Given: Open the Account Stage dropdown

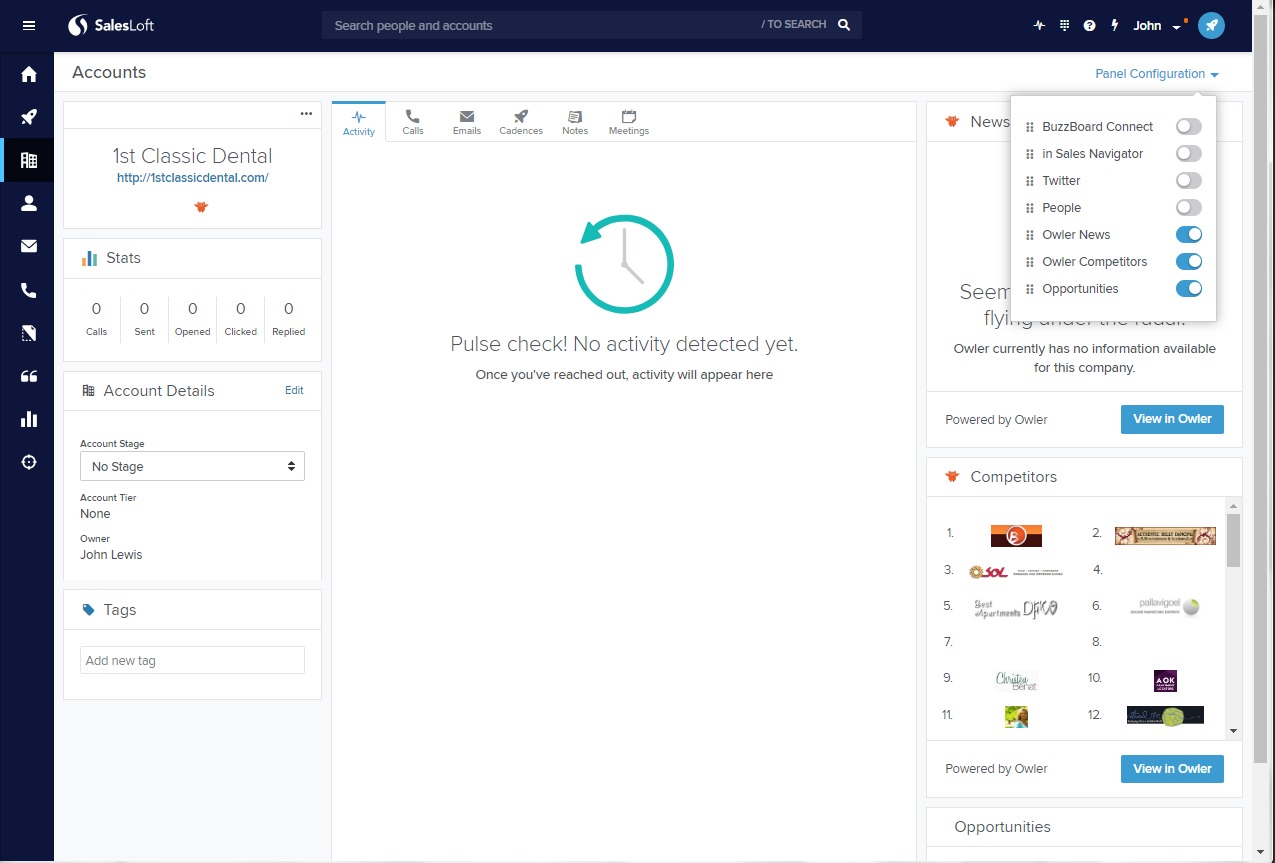Looking at the screenshot, I should pyautogui.click(x=192, y=467).
